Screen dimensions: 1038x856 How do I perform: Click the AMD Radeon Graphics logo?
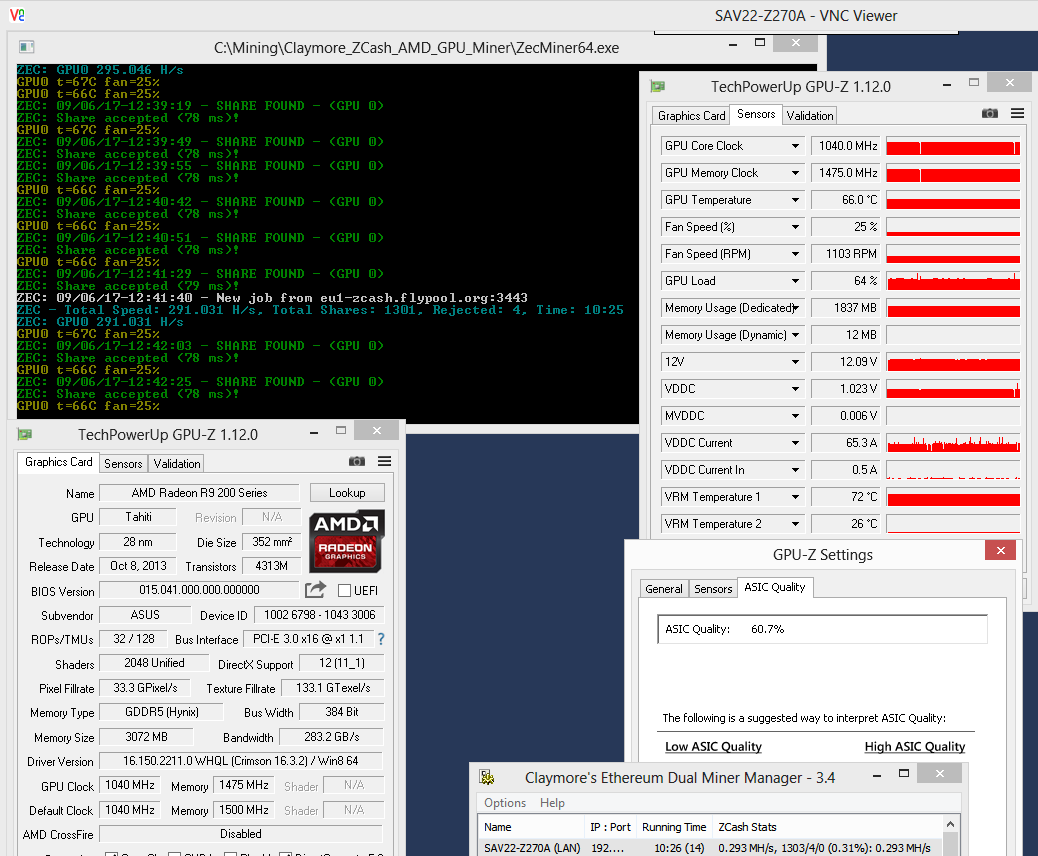(x=346, y=542)
